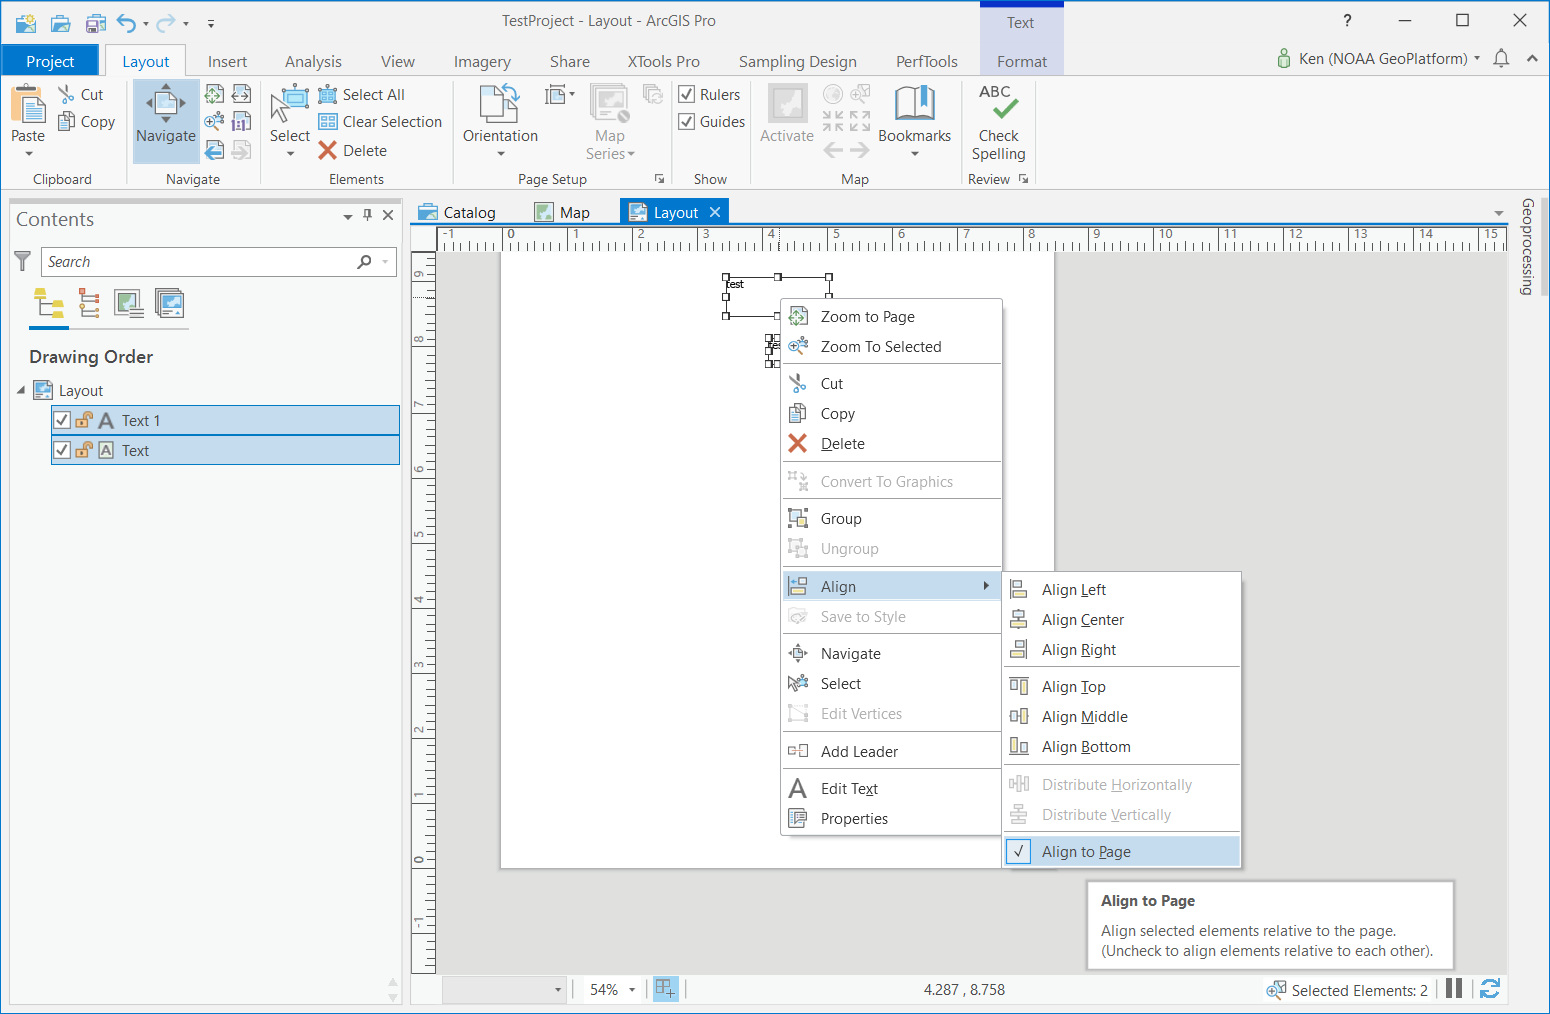This screenshot has height=1014, width=1550.
Task: Click the Clear Selection ribbon command
Action: [x=380, y=122]
